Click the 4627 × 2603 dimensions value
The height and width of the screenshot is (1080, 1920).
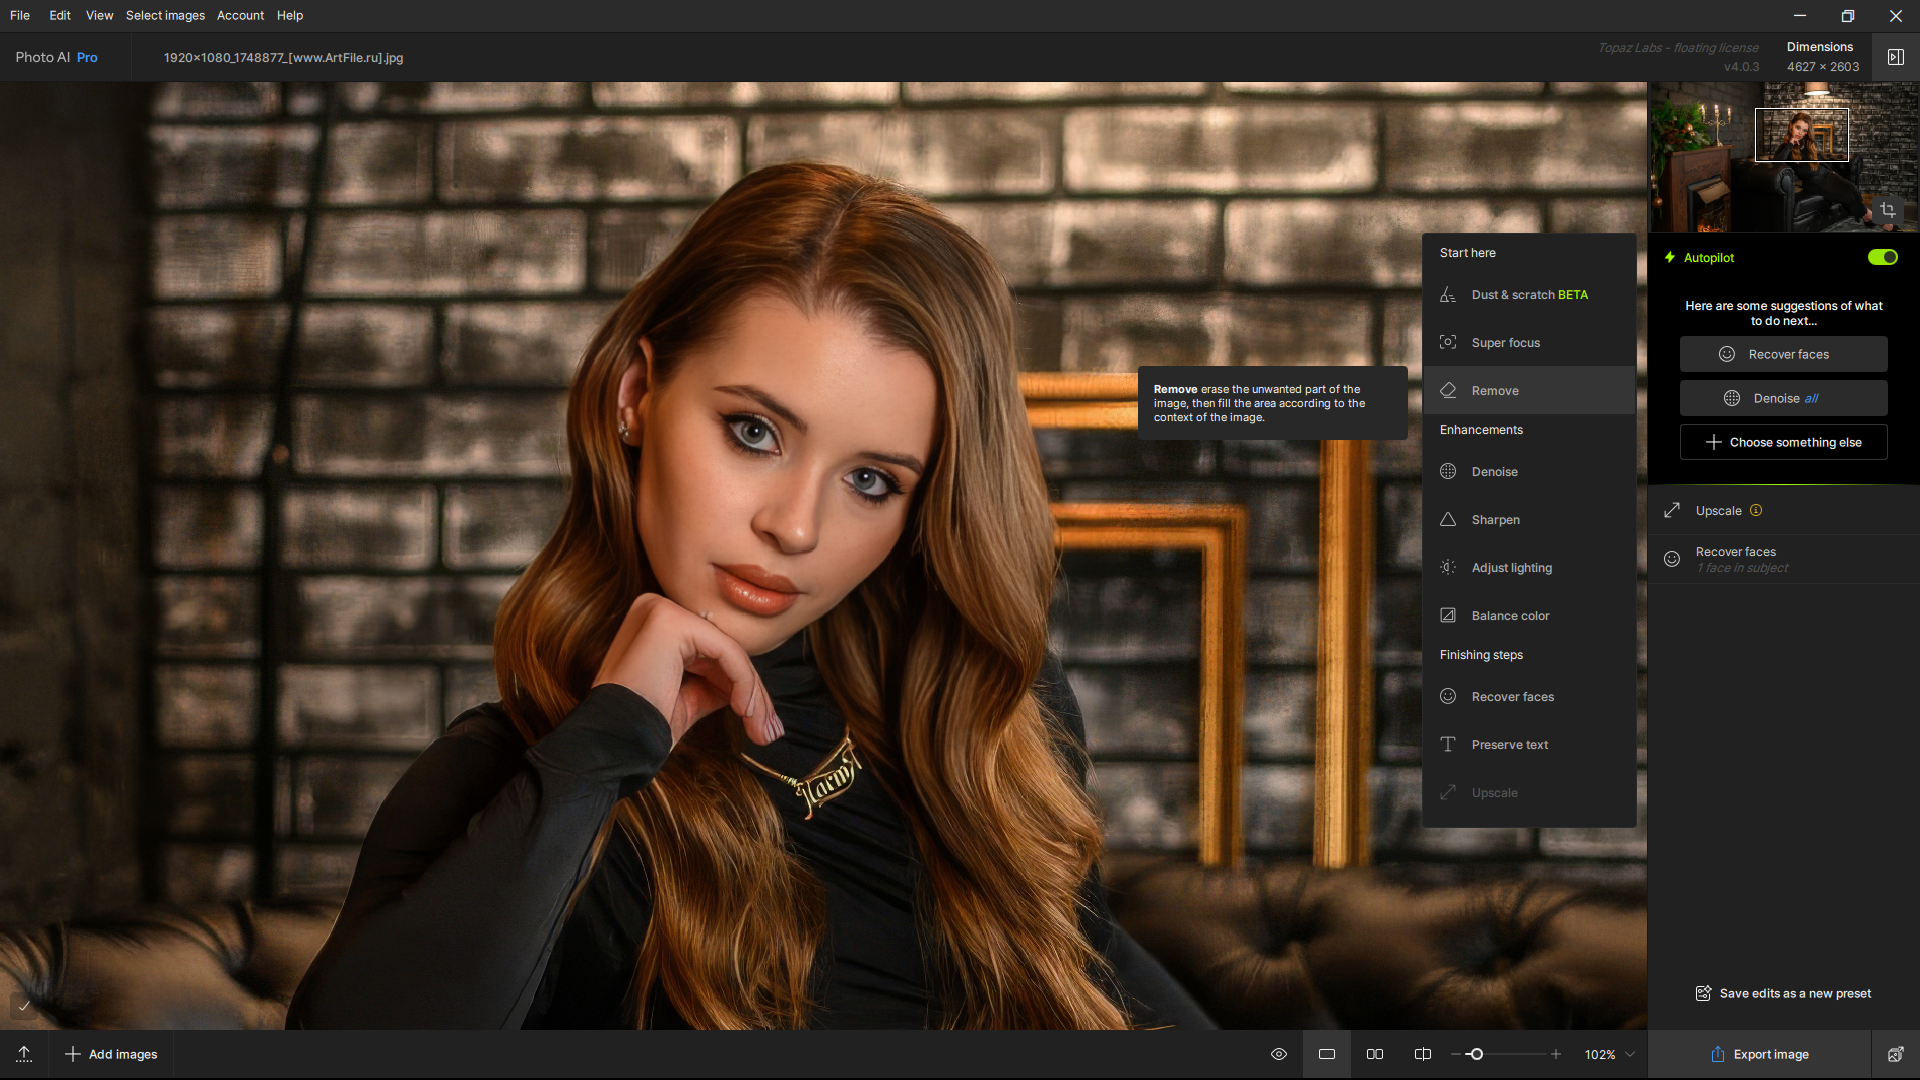click(x=1823, y=67)
